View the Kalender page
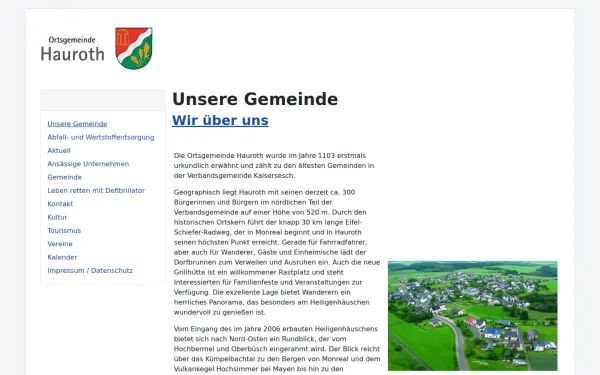The width and height of the screenshot is (600, 375). pos(62,257)
